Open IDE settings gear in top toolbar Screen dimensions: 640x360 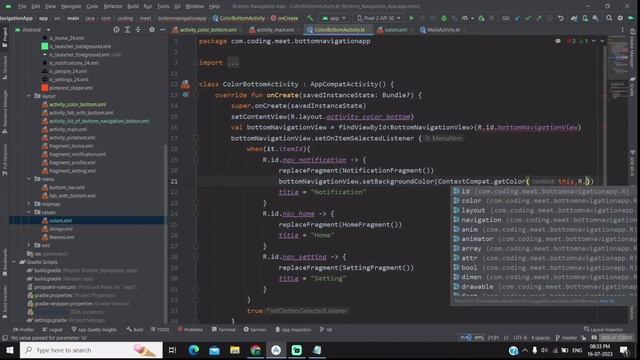(x=620, y=18)
